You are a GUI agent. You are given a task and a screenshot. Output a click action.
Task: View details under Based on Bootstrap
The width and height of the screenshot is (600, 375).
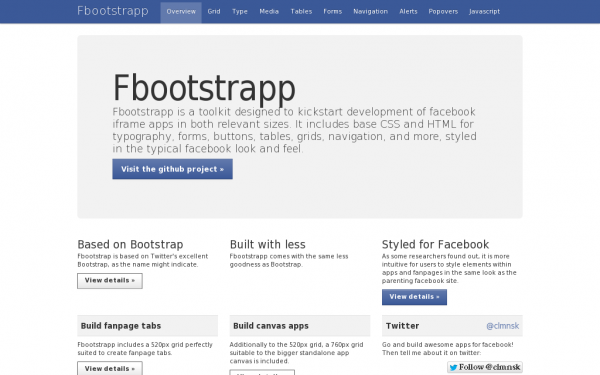[110, 281]
